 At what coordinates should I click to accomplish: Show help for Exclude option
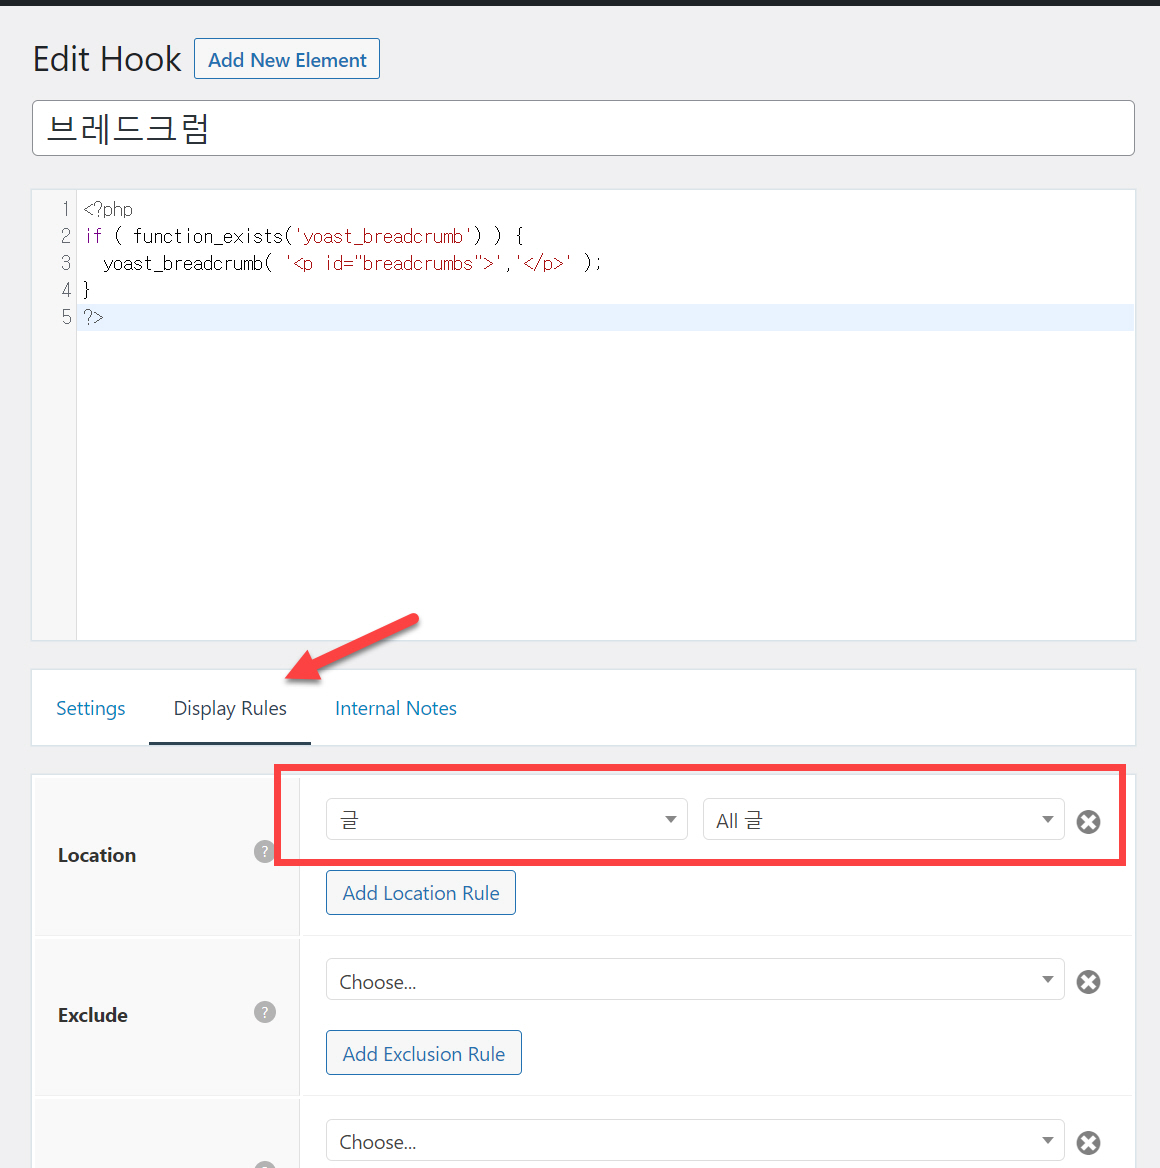[264, 1012]
